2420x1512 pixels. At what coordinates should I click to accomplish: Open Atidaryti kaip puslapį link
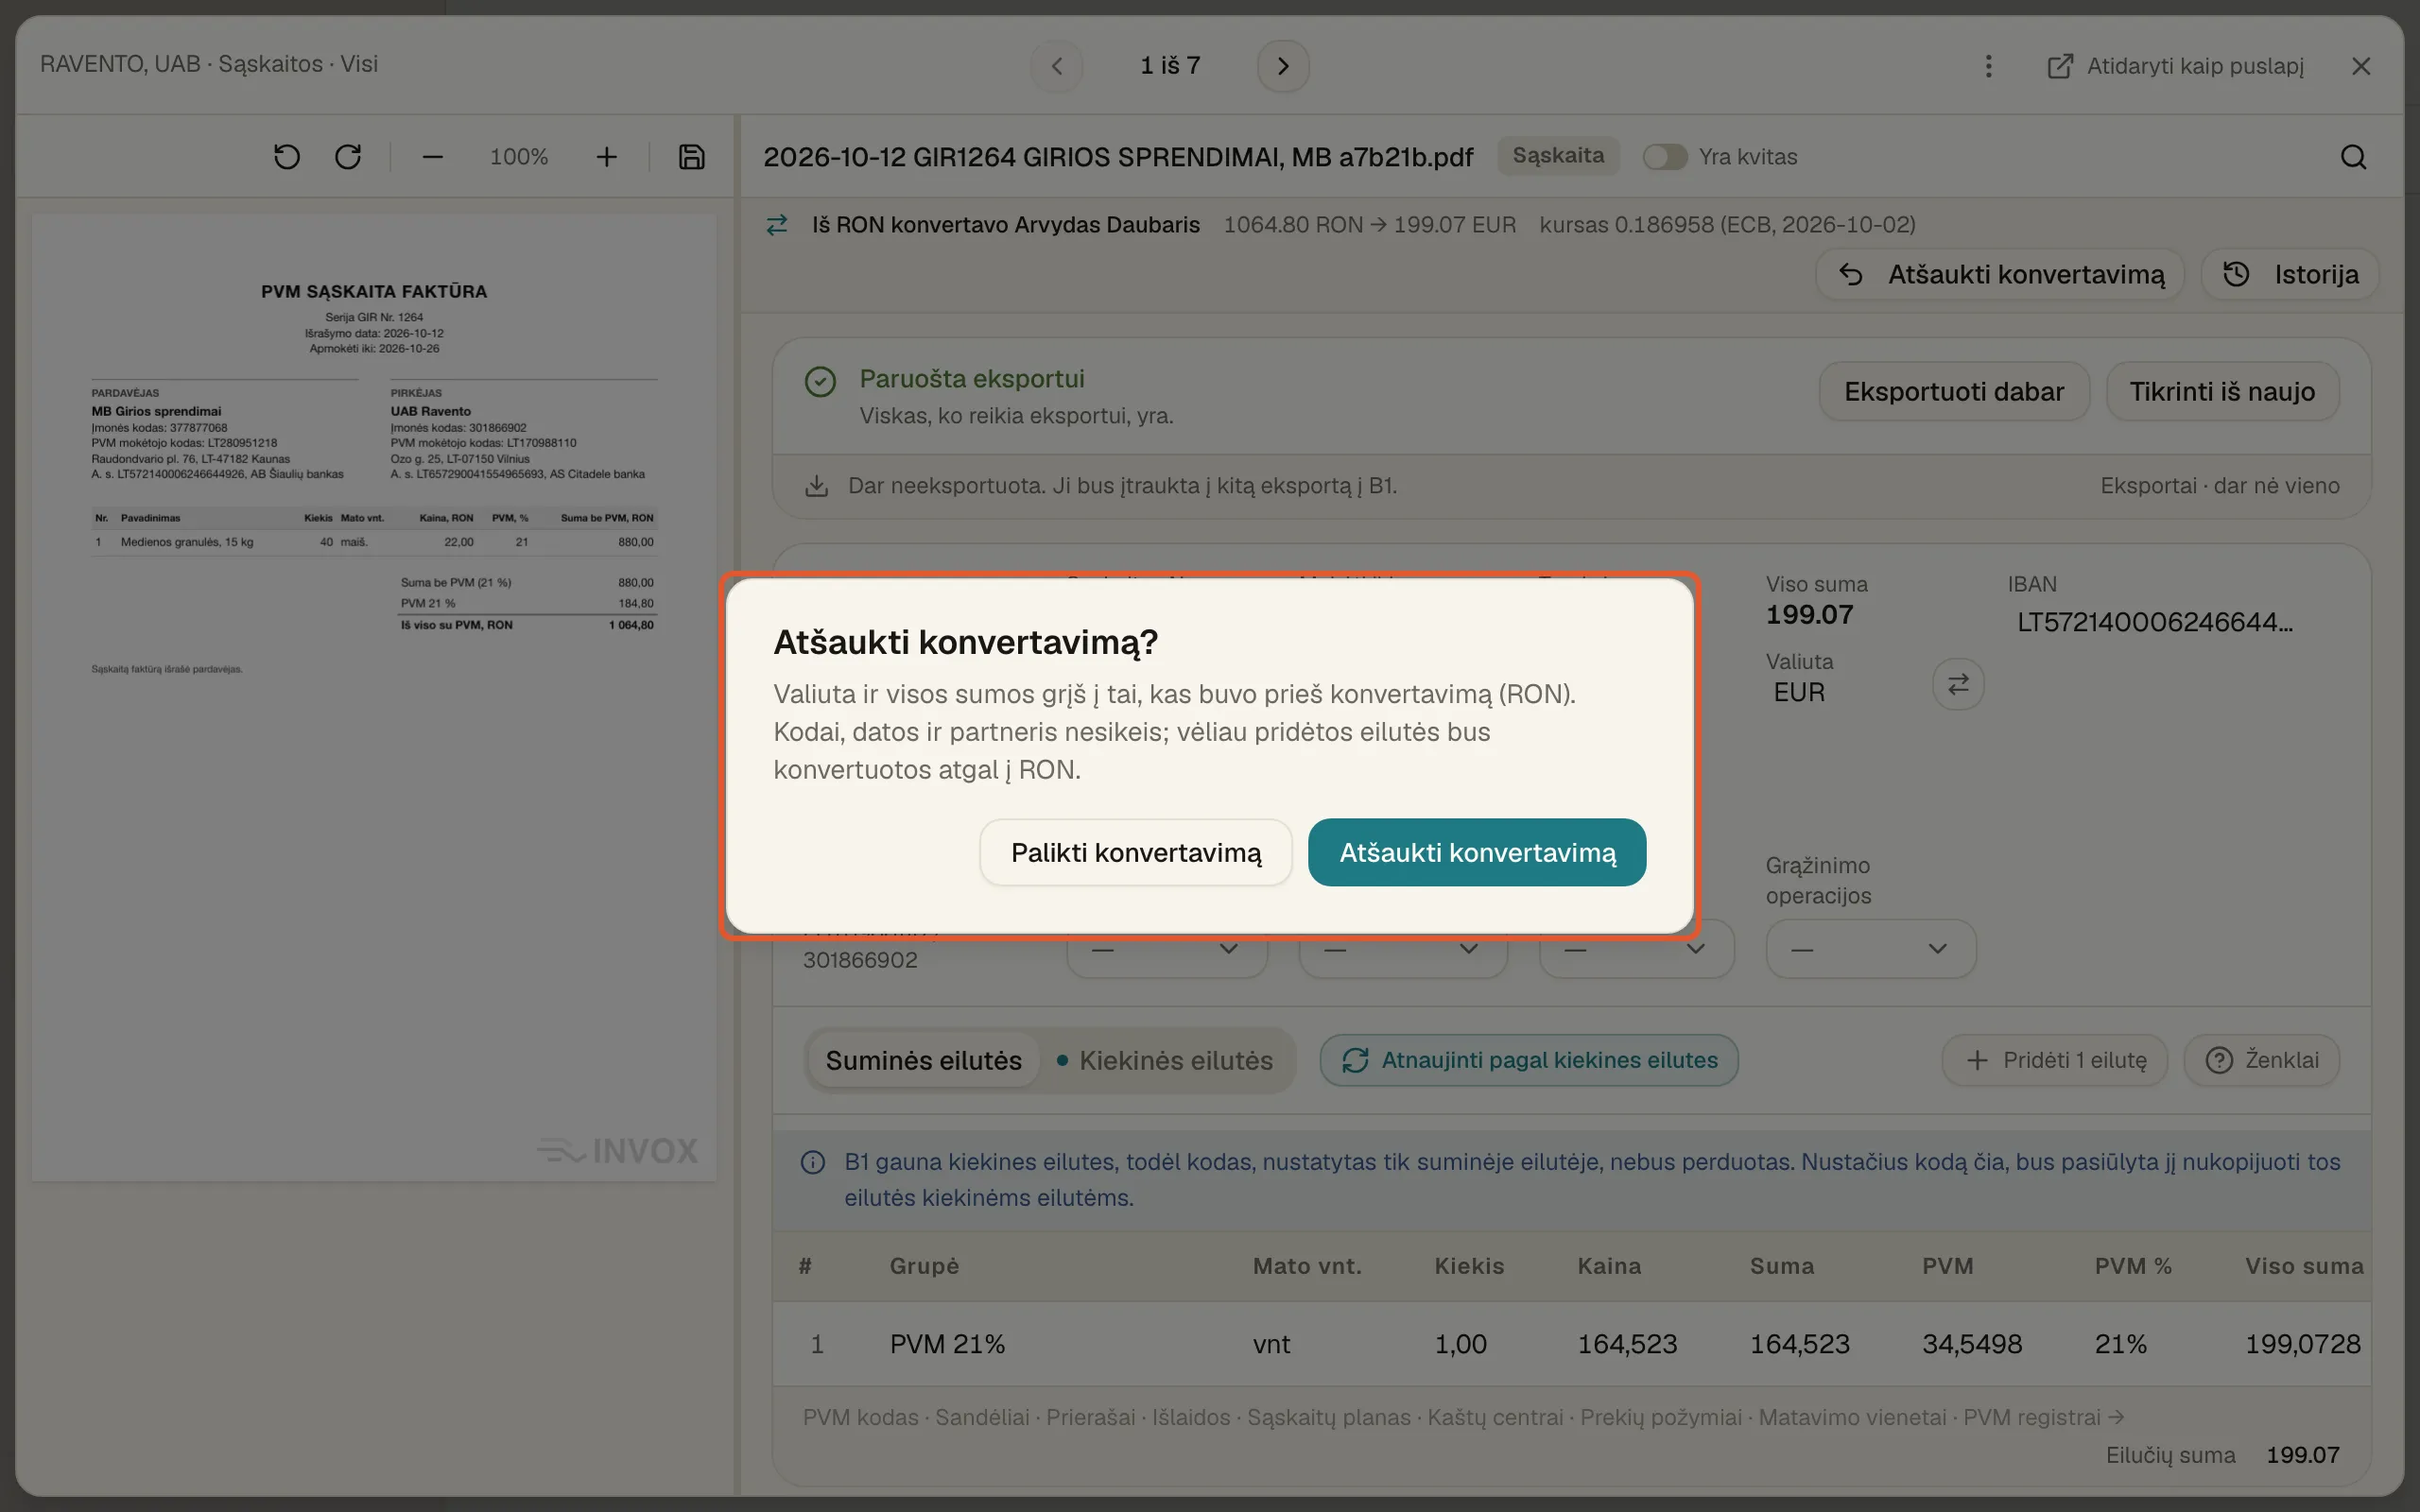(x=2175, y=66)
